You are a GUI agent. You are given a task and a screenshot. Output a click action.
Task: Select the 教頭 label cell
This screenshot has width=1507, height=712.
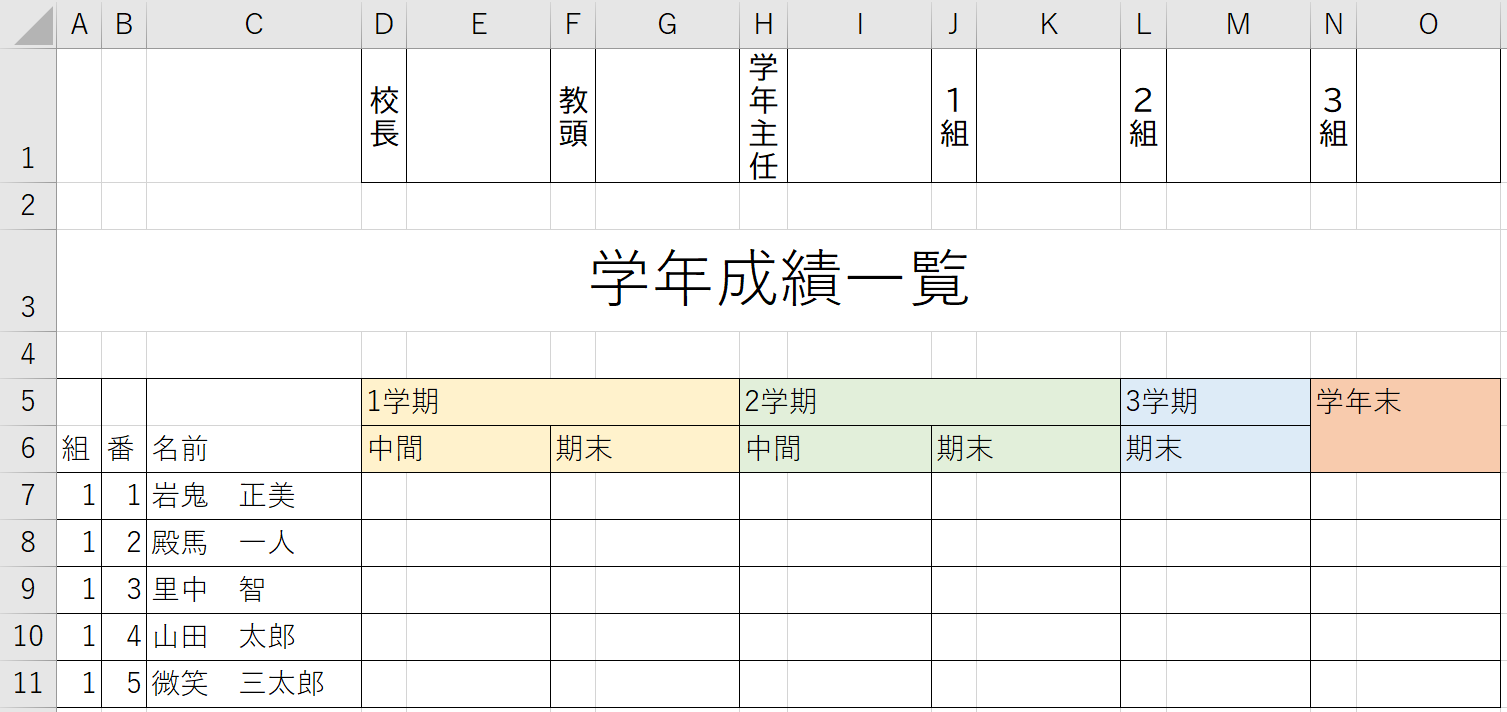pos(573,117)
